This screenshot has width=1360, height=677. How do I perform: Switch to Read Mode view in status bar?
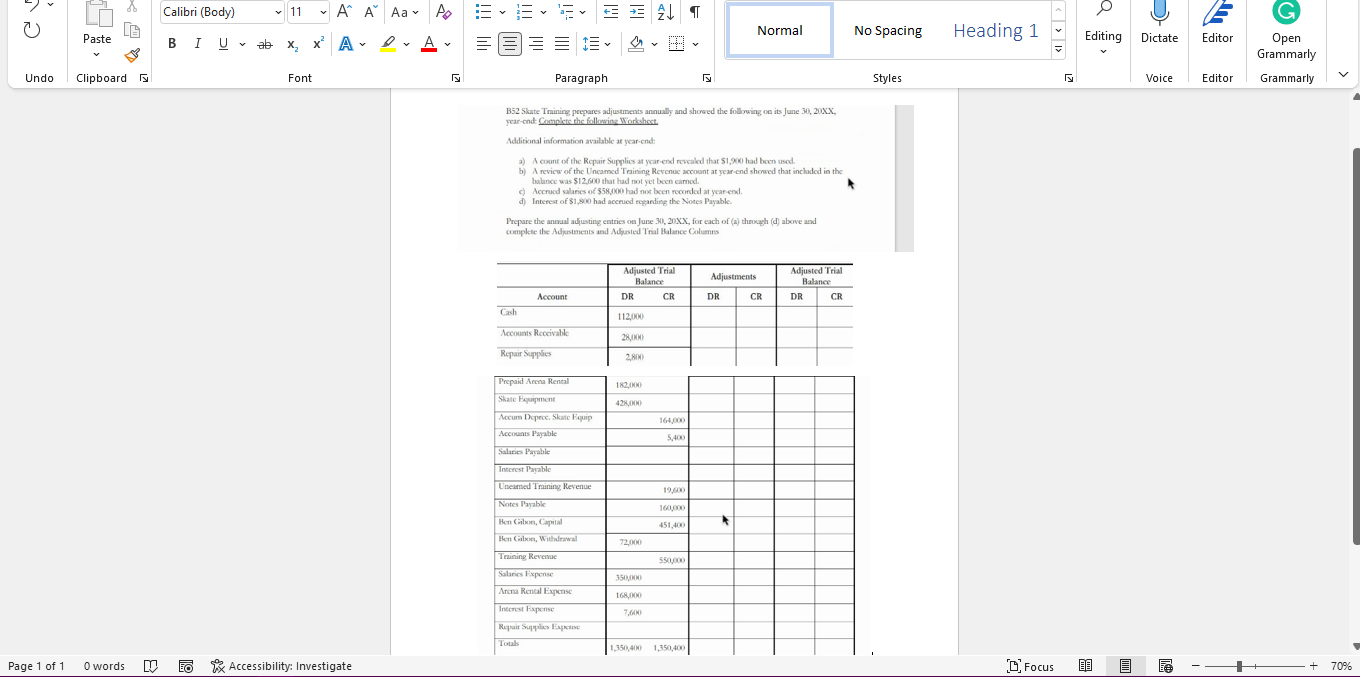[x=1085, y=666]
